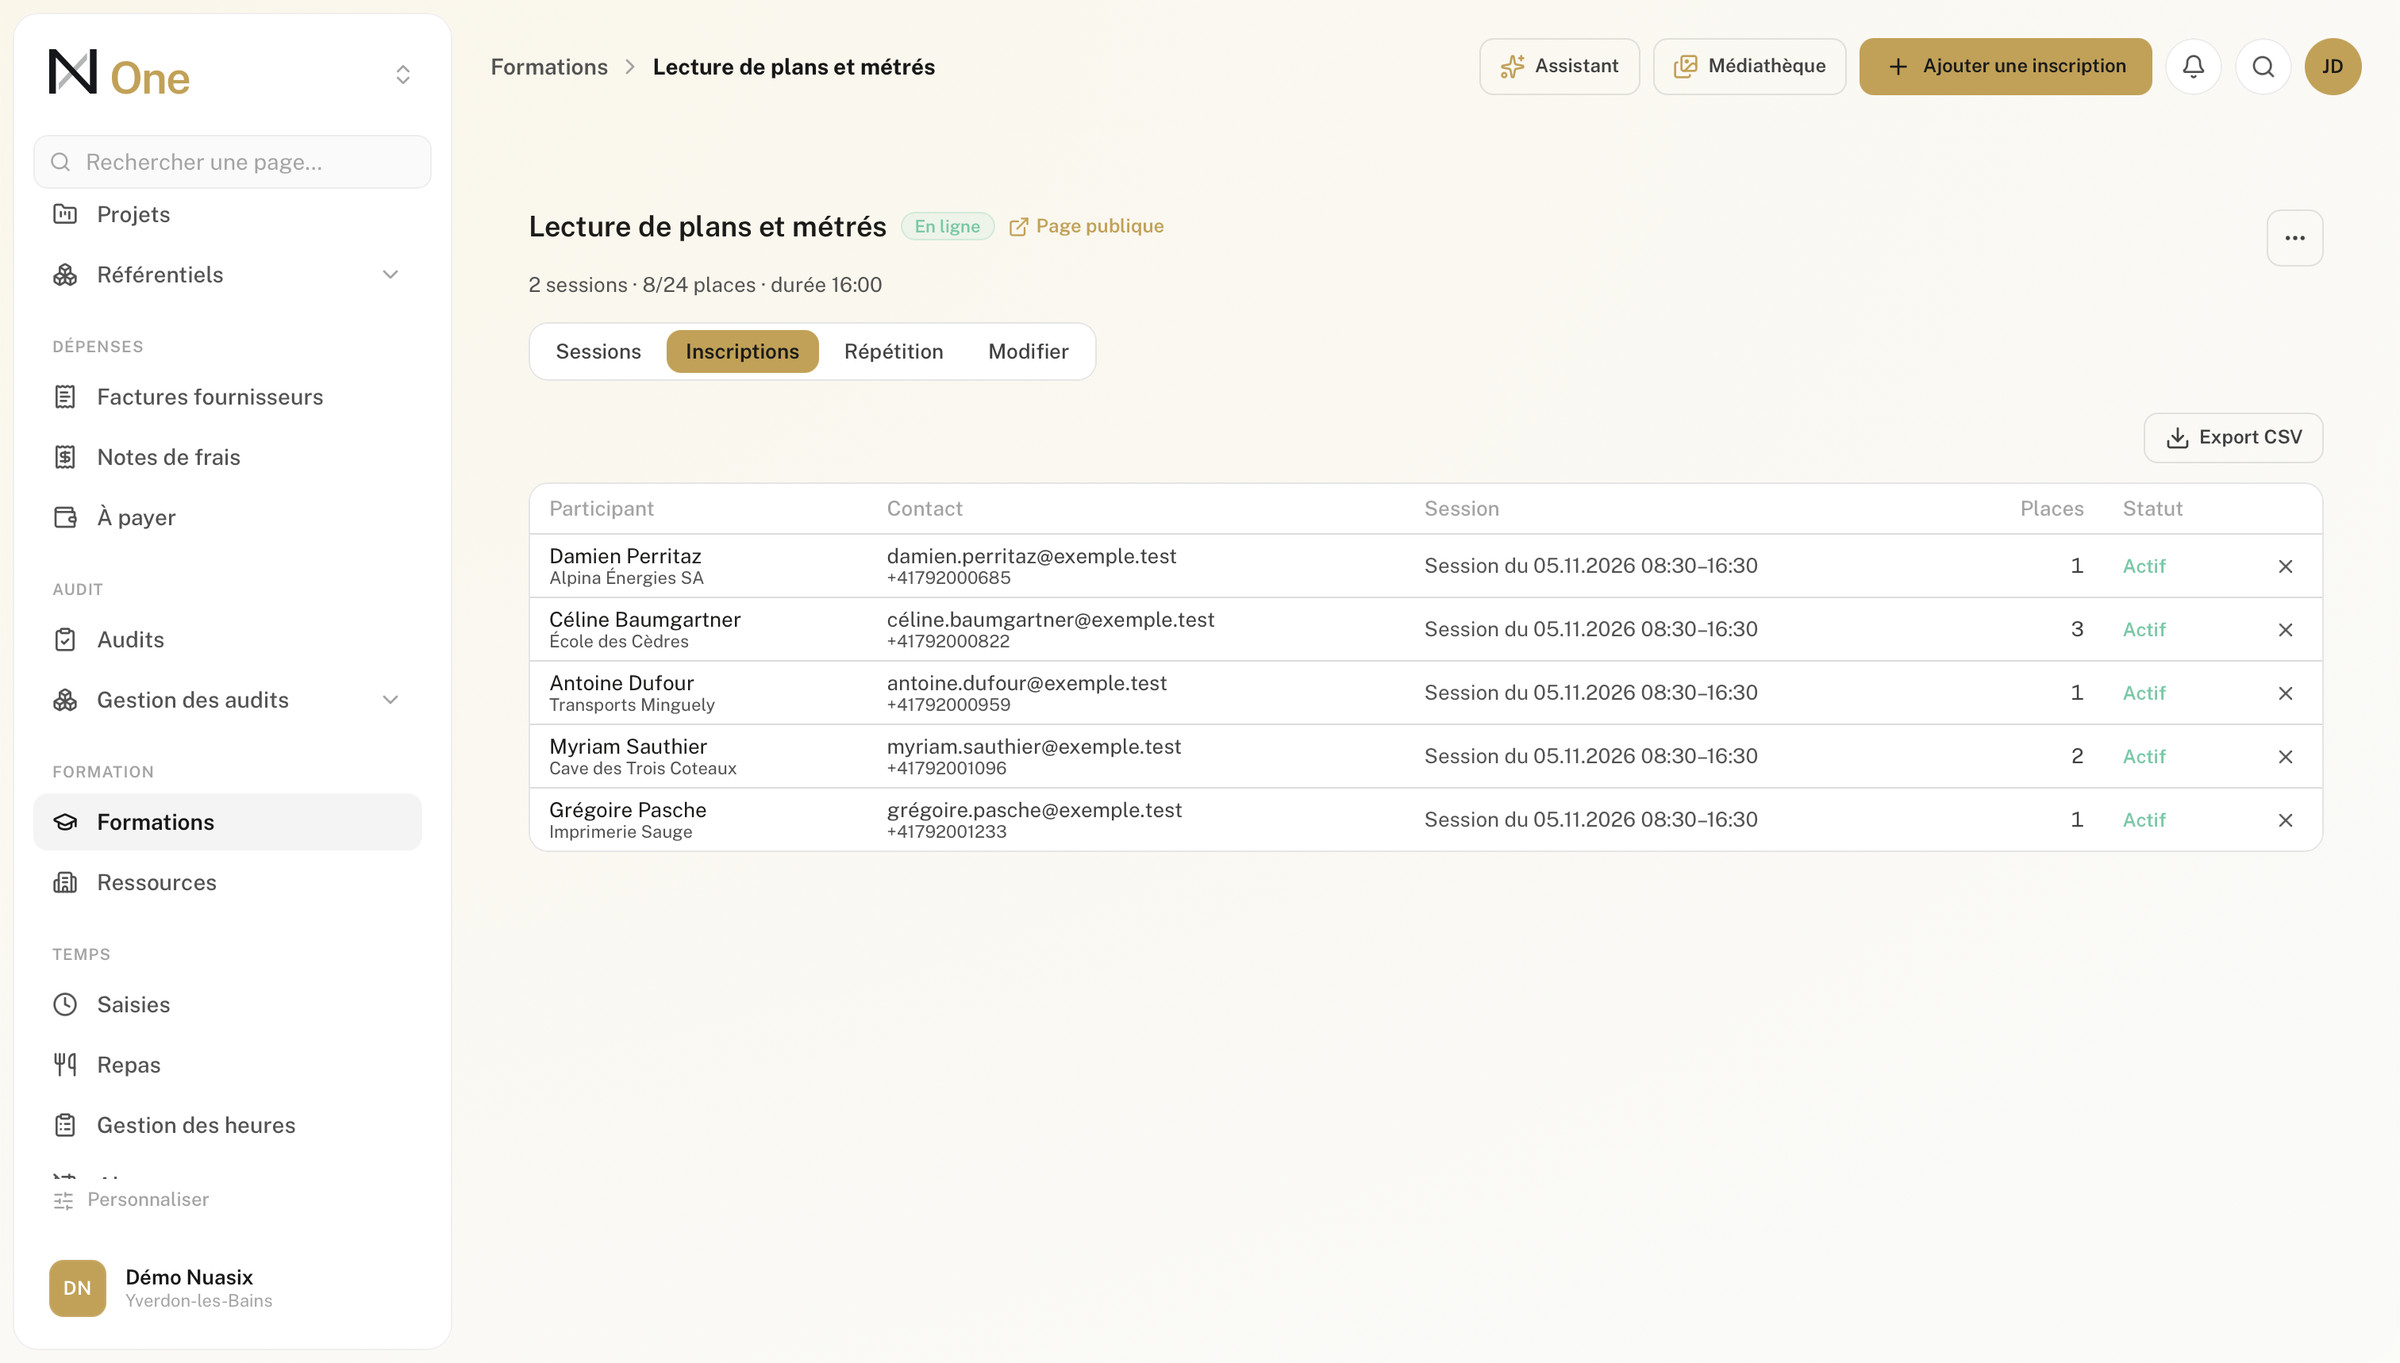Remove Damien Perritaz's inscription
Viewport: 2400px width, 1363px height.
click(2285, 567)
